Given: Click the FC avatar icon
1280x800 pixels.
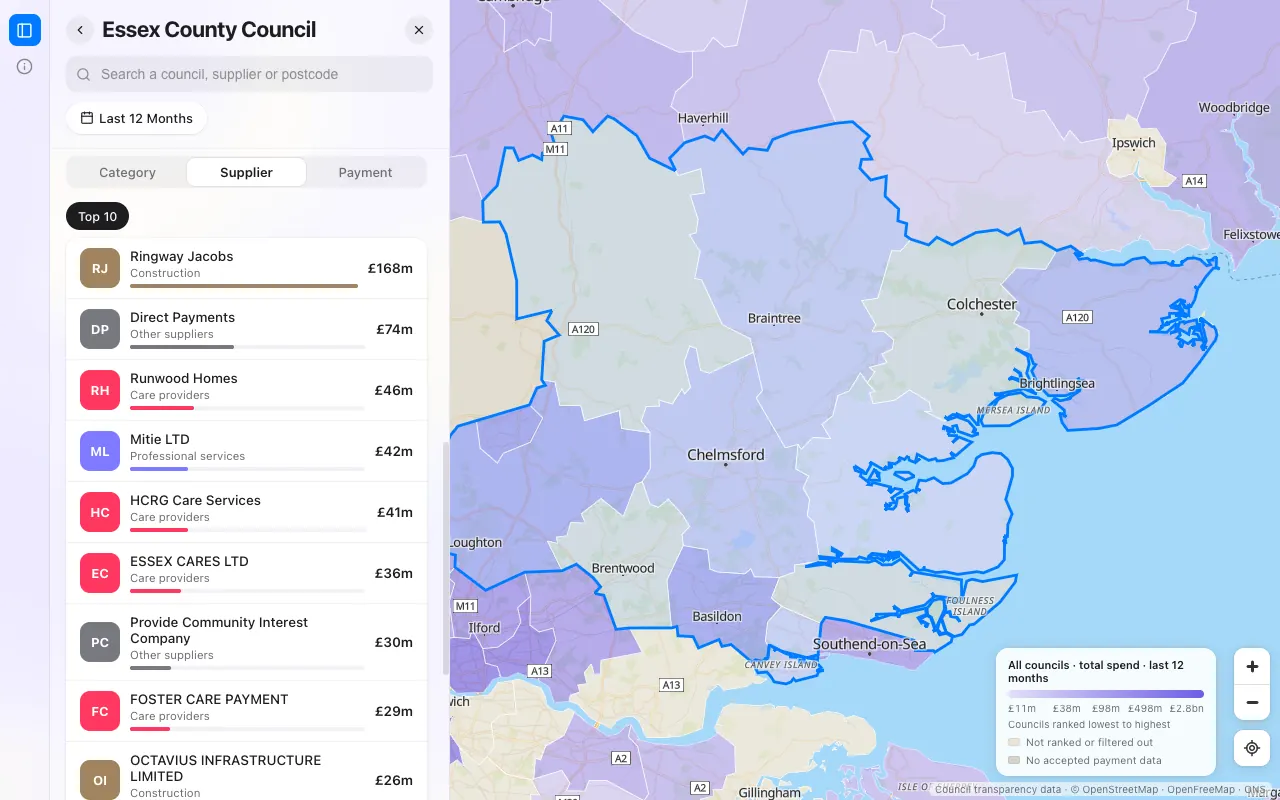Looking at the screenshot, I should pyautogui.click(x=100, y=711).
